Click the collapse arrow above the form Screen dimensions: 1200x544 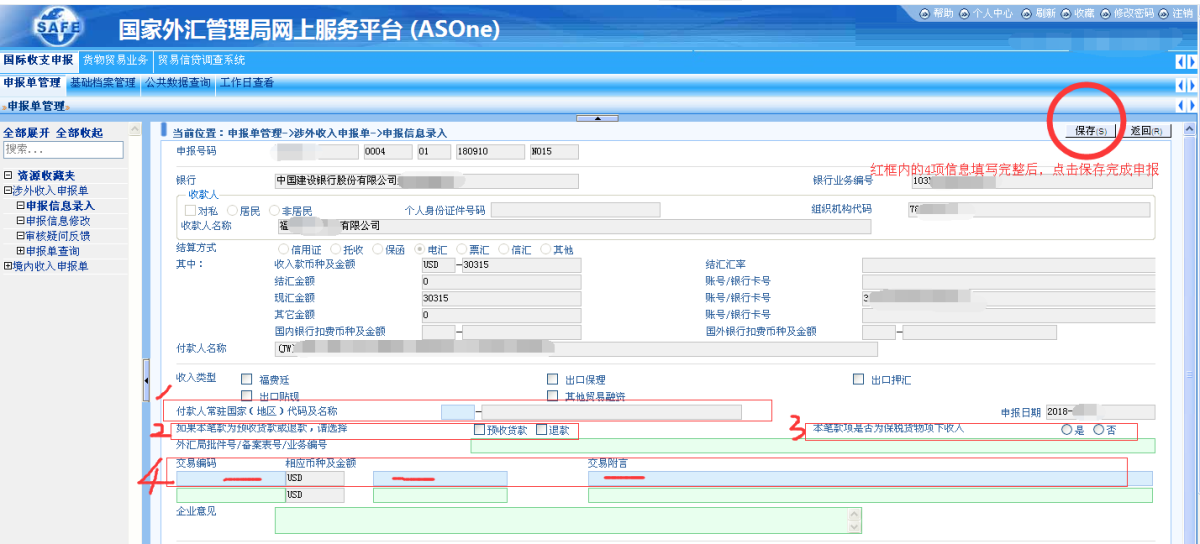(x=598, y=118)
